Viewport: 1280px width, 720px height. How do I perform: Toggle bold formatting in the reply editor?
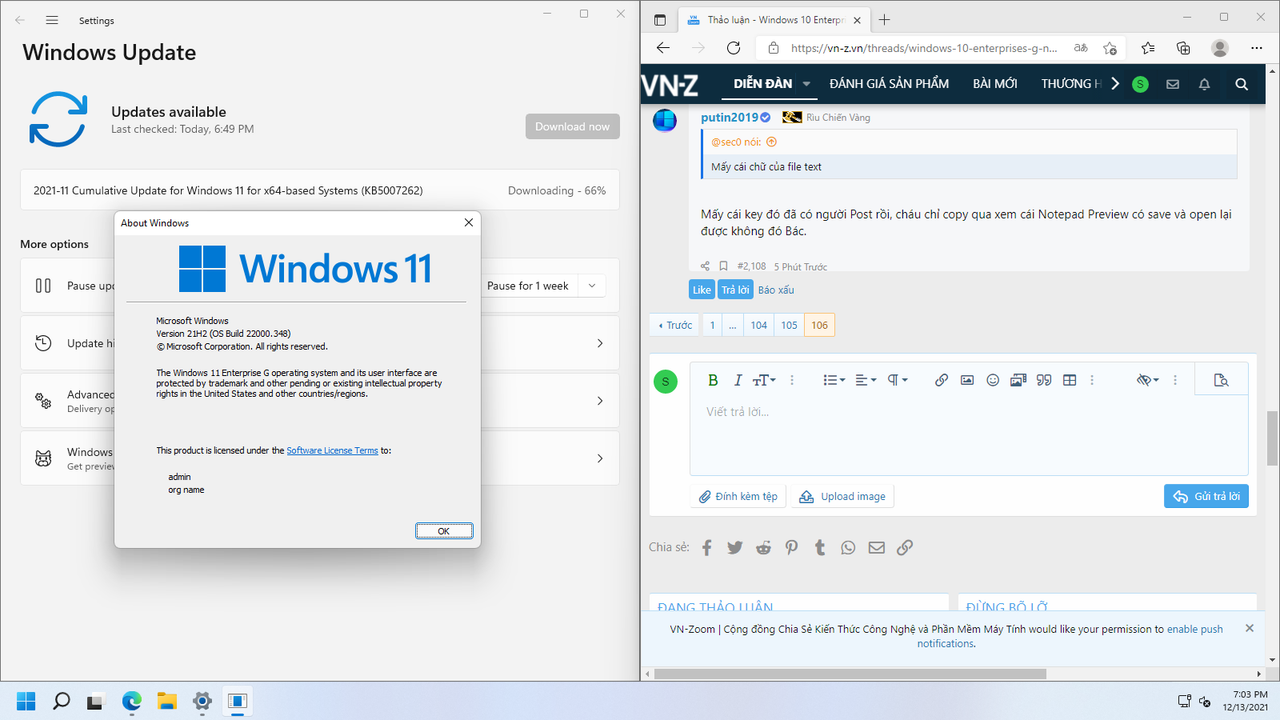click(x=713, y=380)
